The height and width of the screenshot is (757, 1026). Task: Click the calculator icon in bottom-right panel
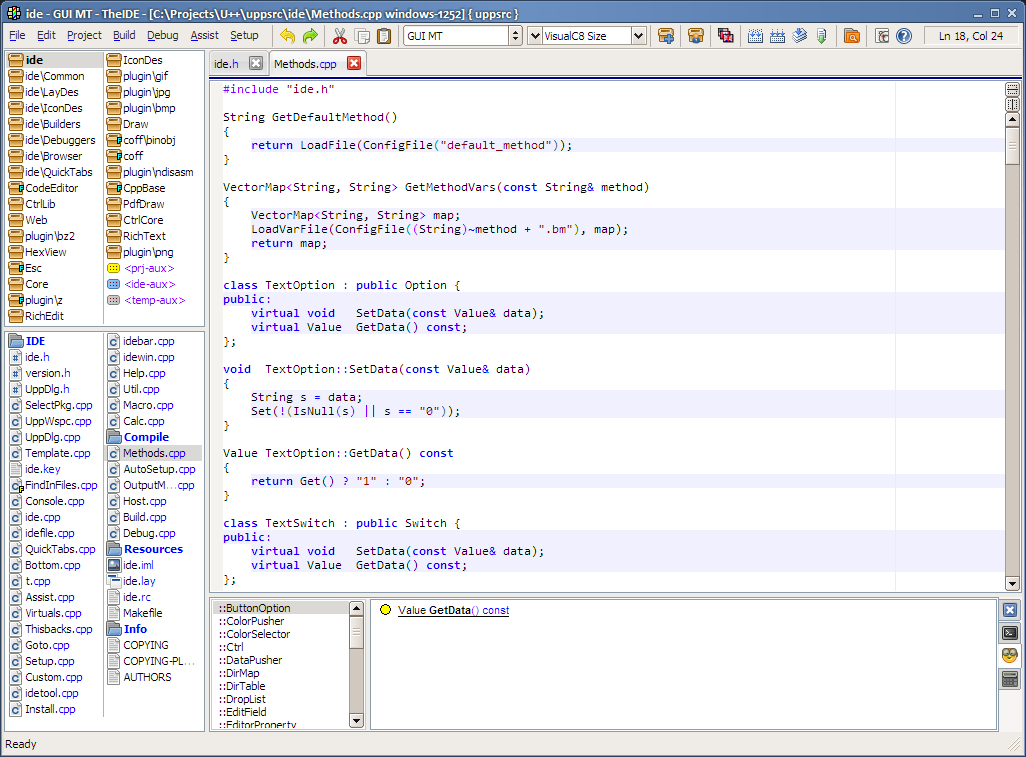click(1010, 679)
